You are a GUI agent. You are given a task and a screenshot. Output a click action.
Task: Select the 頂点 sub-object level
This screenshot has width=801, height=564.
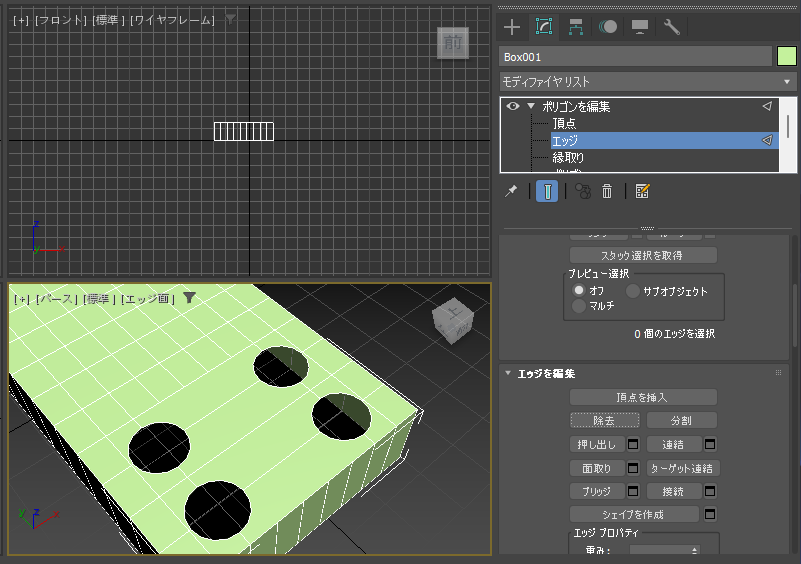(564, 123)
